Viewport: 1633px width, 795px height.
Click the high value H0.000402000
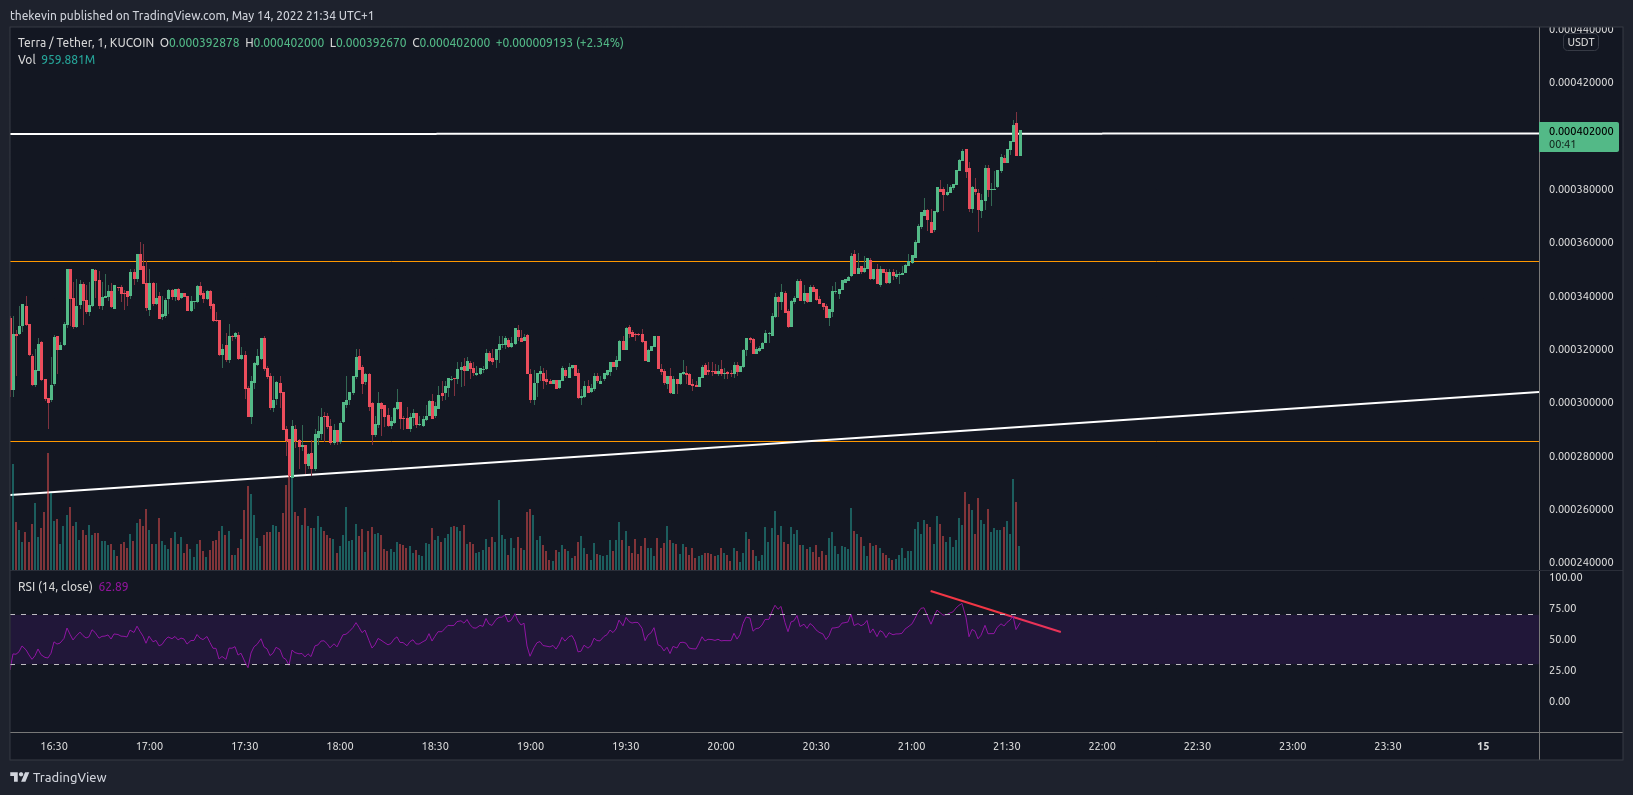pos(285,43)
